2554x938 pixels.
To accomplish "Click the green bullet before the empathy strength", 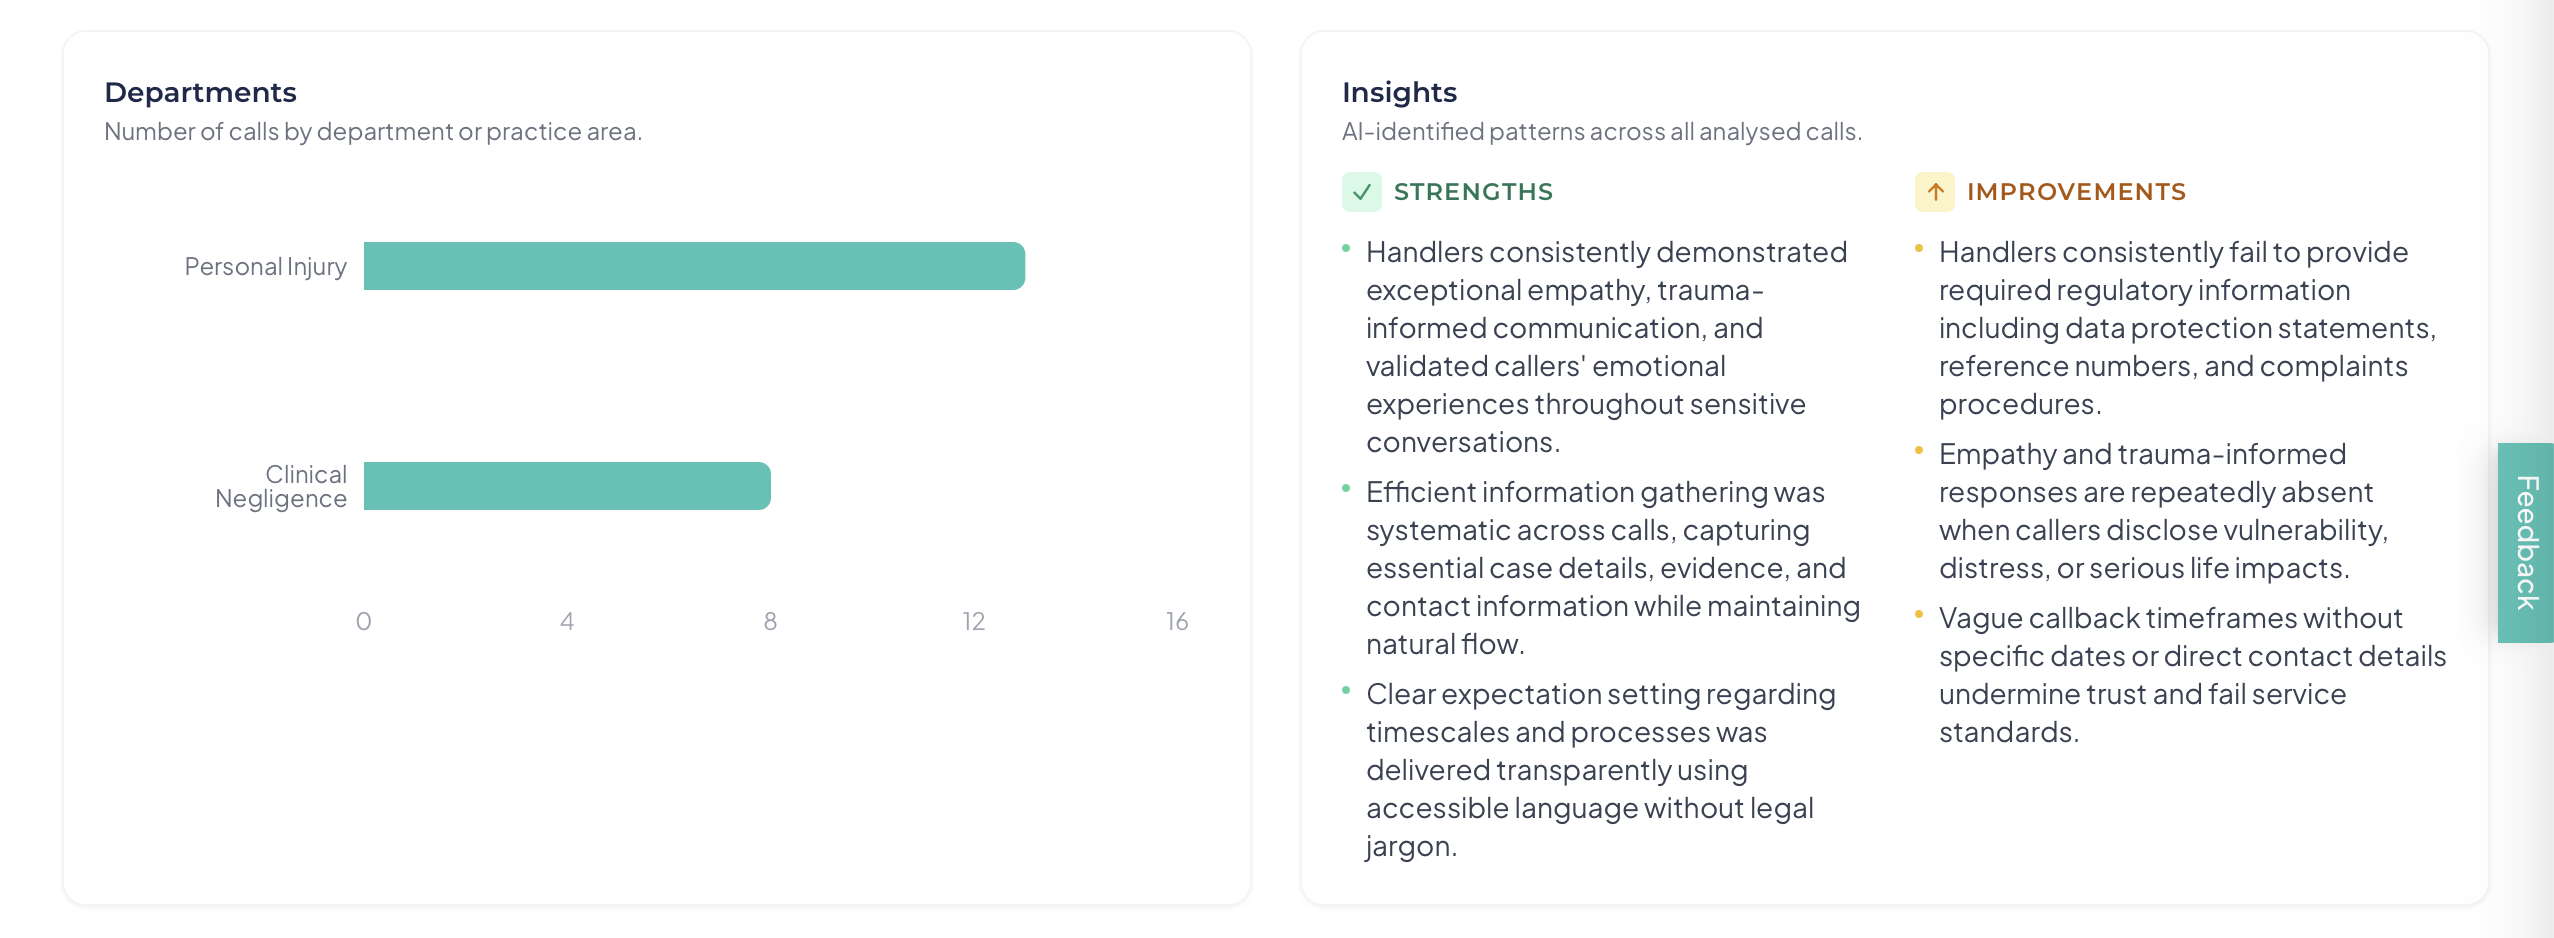I will pyautogui.click(x=1344, y=250).
